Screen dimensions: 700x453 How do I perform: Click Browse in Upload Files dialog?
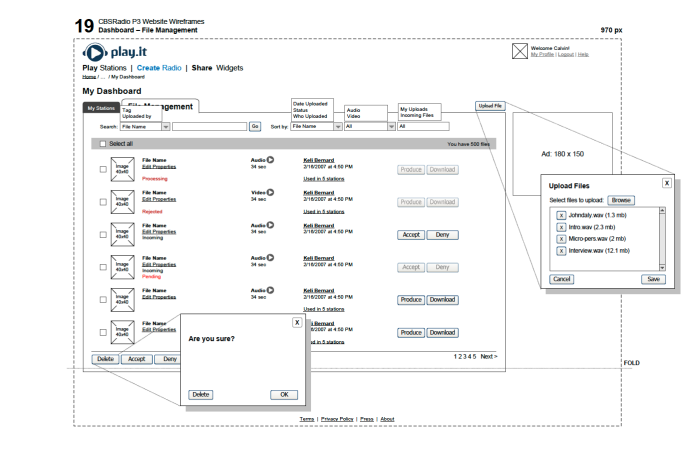coord(621,200)
